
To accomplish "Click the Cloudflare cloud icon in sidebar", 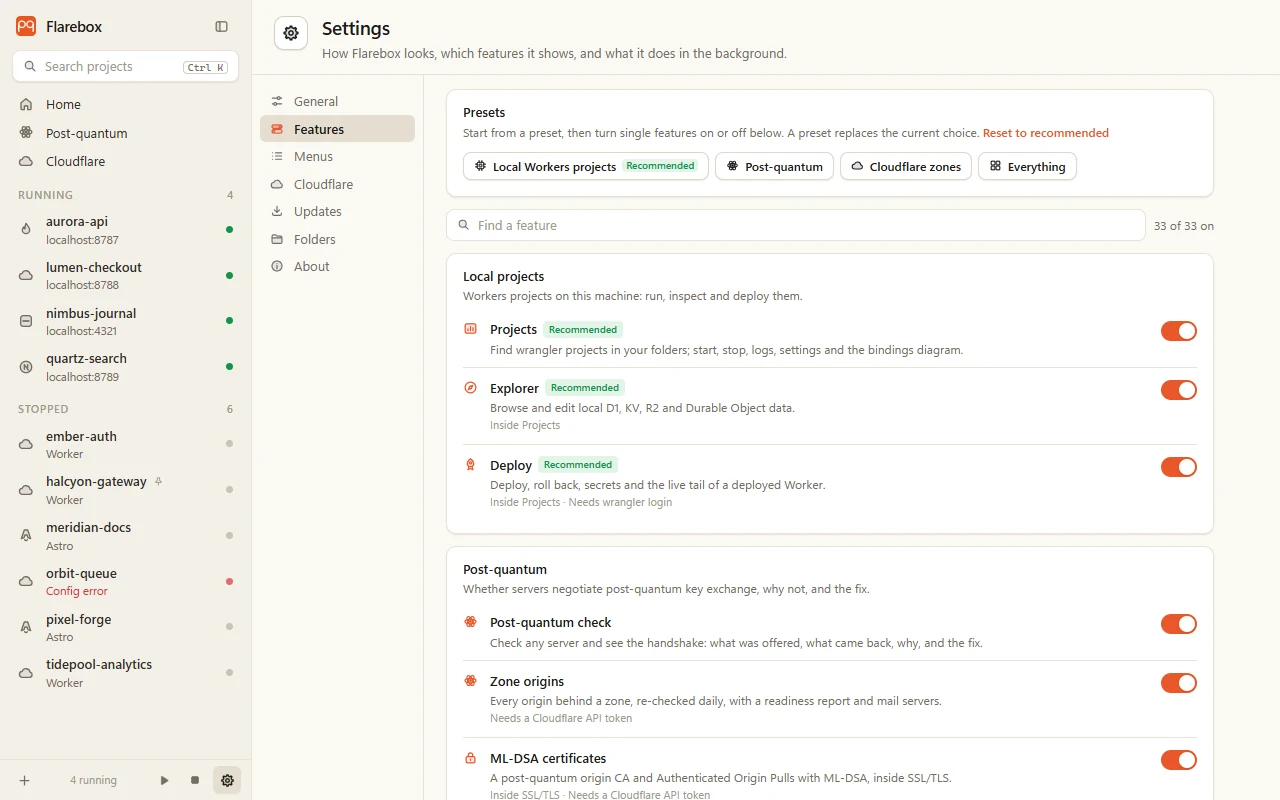I will point(26,161).
